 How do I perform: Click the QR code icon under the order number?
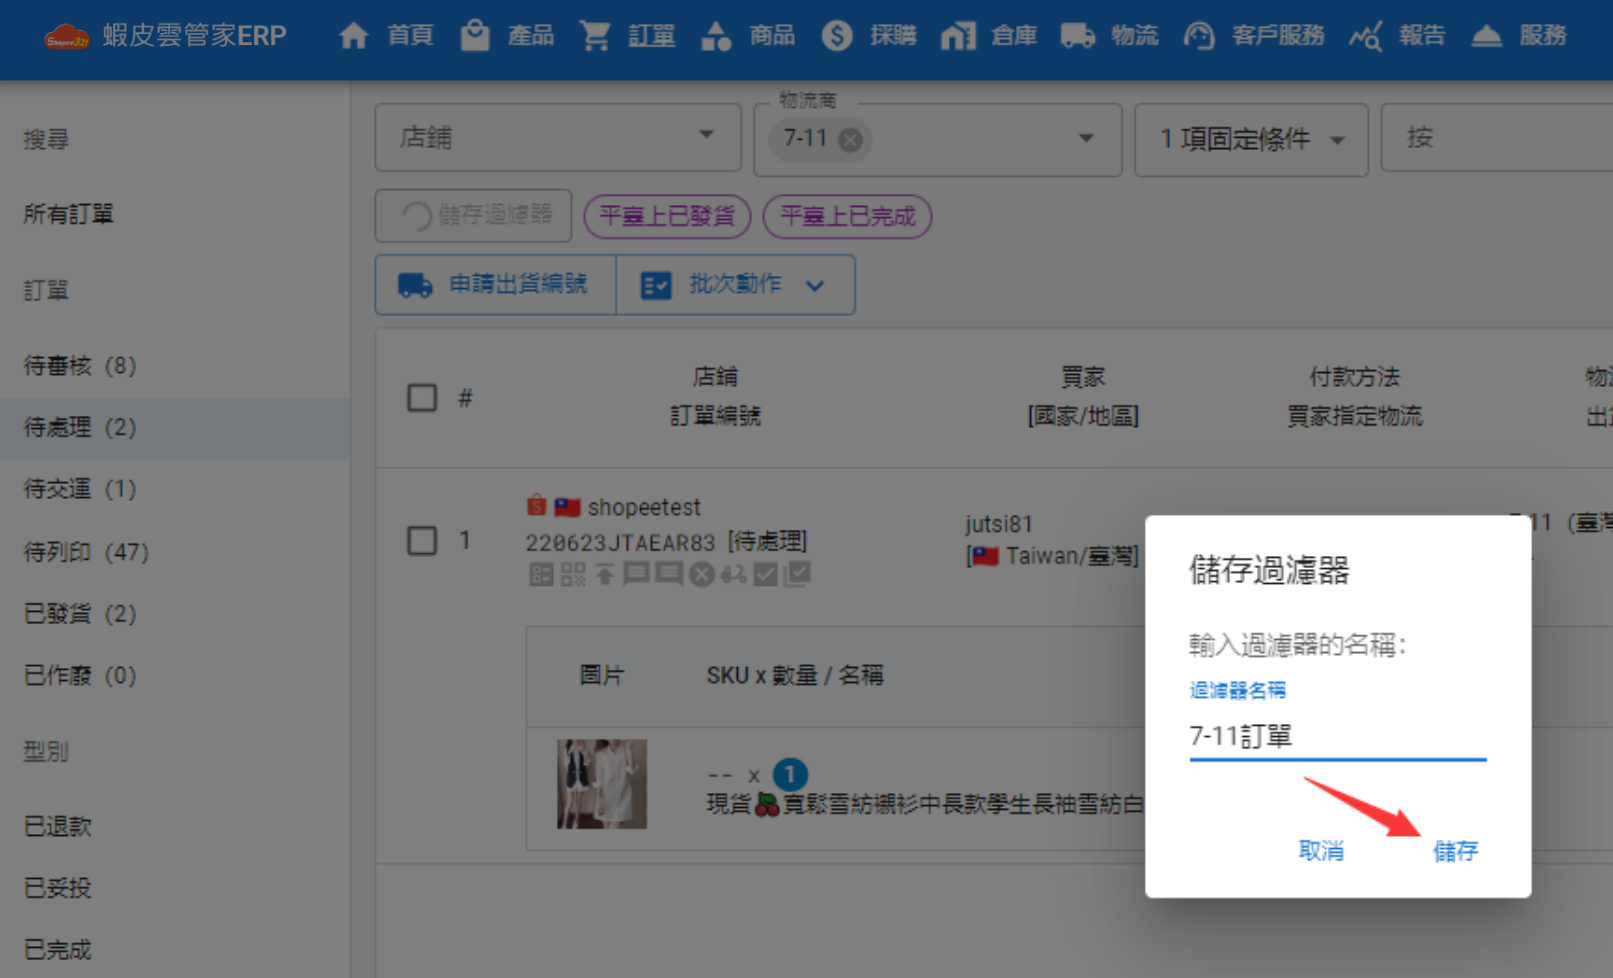tap(573, 574)
